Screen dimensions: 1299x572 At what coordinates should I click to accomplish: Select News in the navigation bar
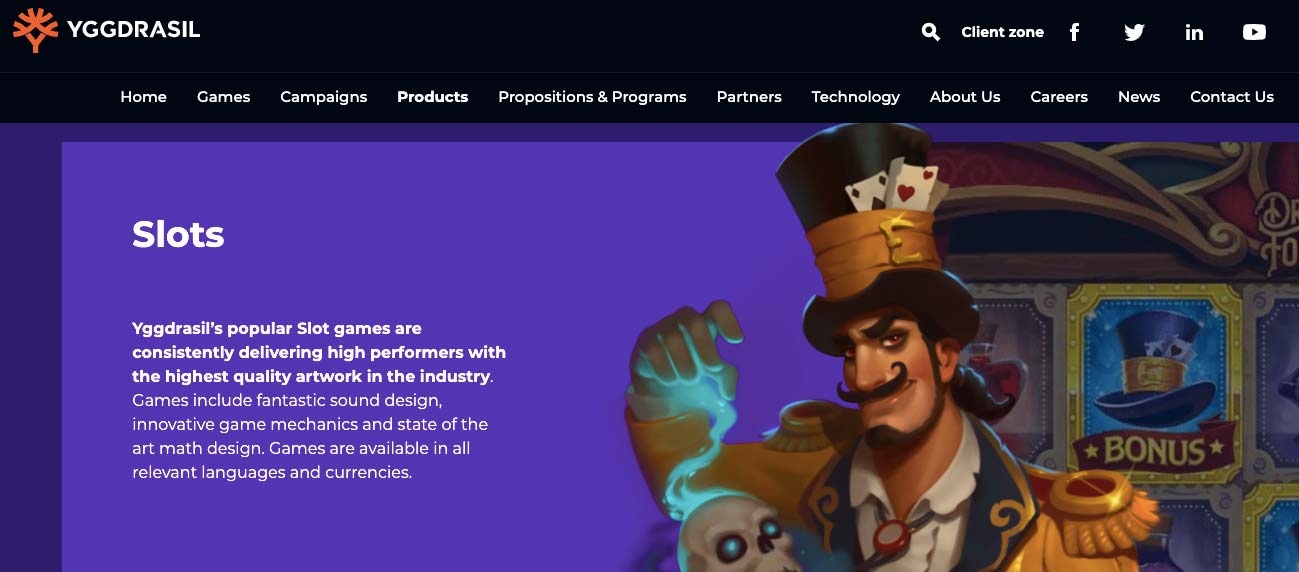point(1139,97)
